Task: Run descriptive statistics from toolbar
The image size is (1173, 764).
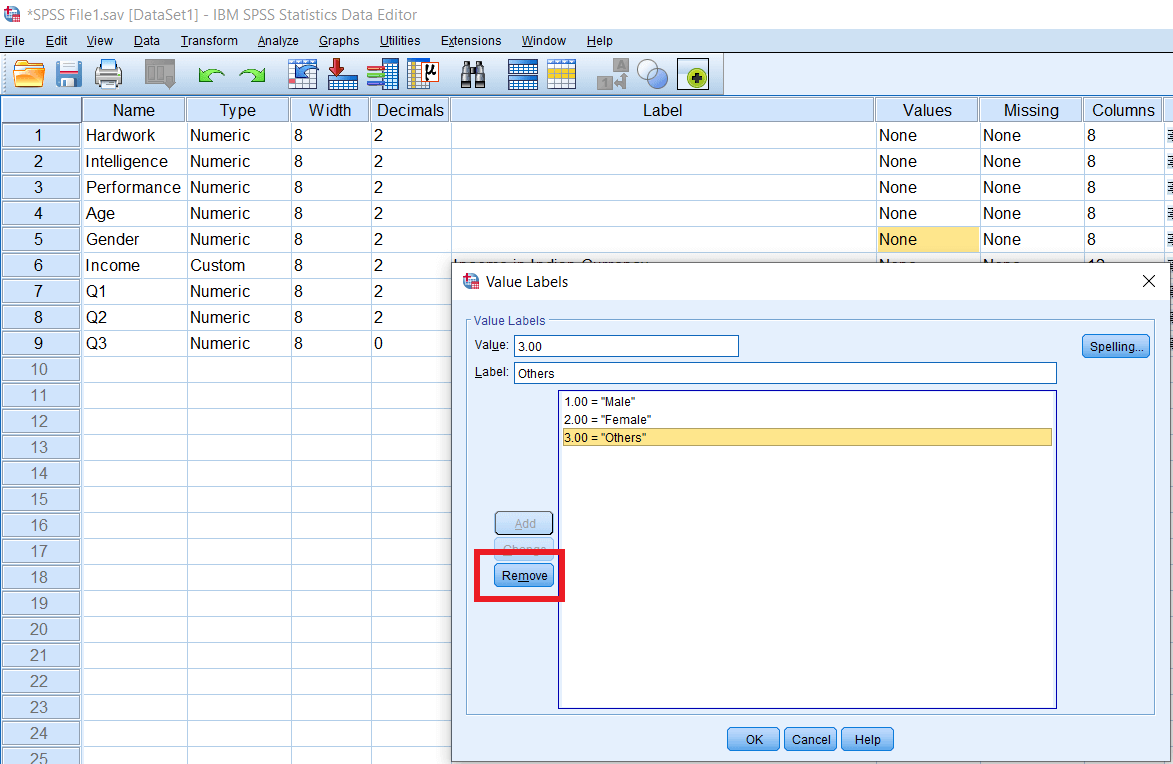Action: pos(421,74)
